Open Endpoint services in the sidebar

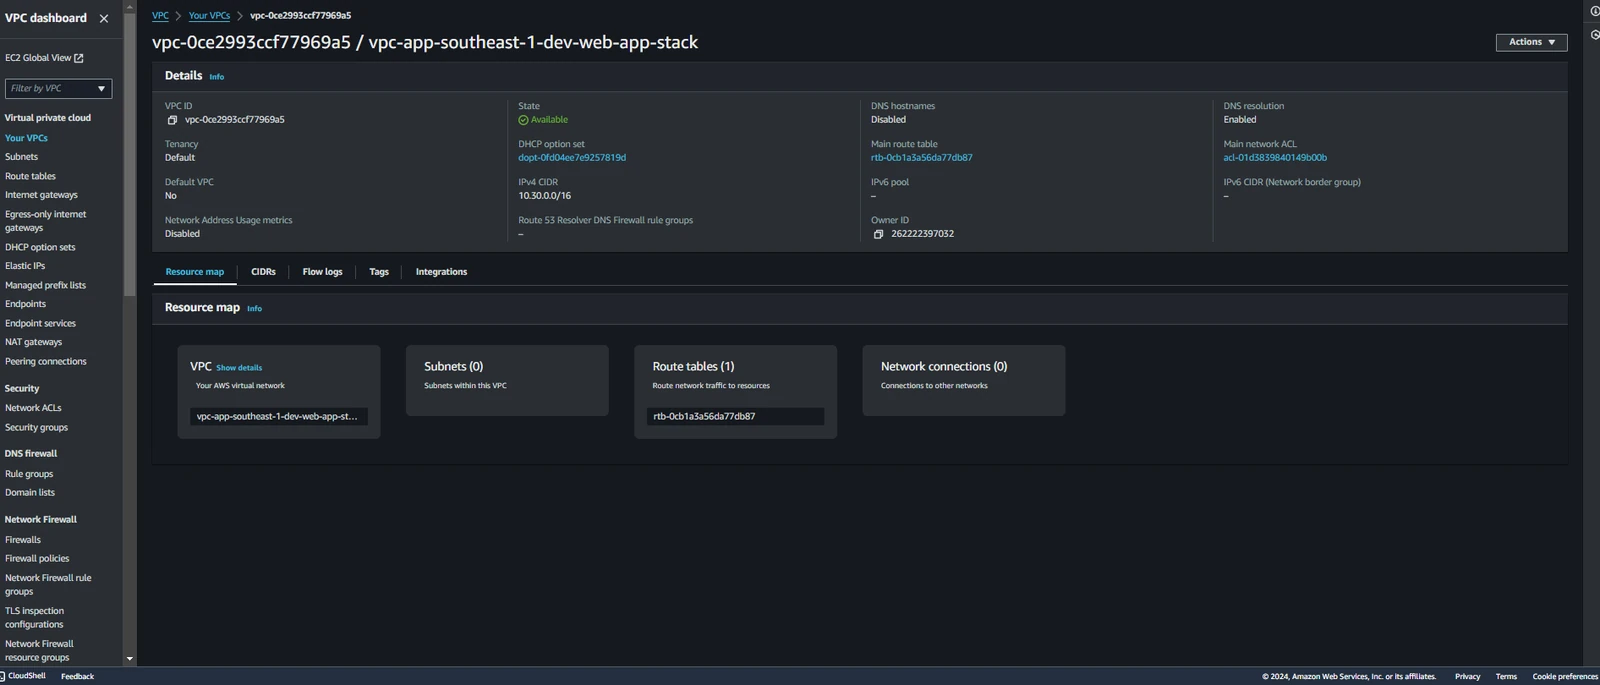click(x=40, y=324)
